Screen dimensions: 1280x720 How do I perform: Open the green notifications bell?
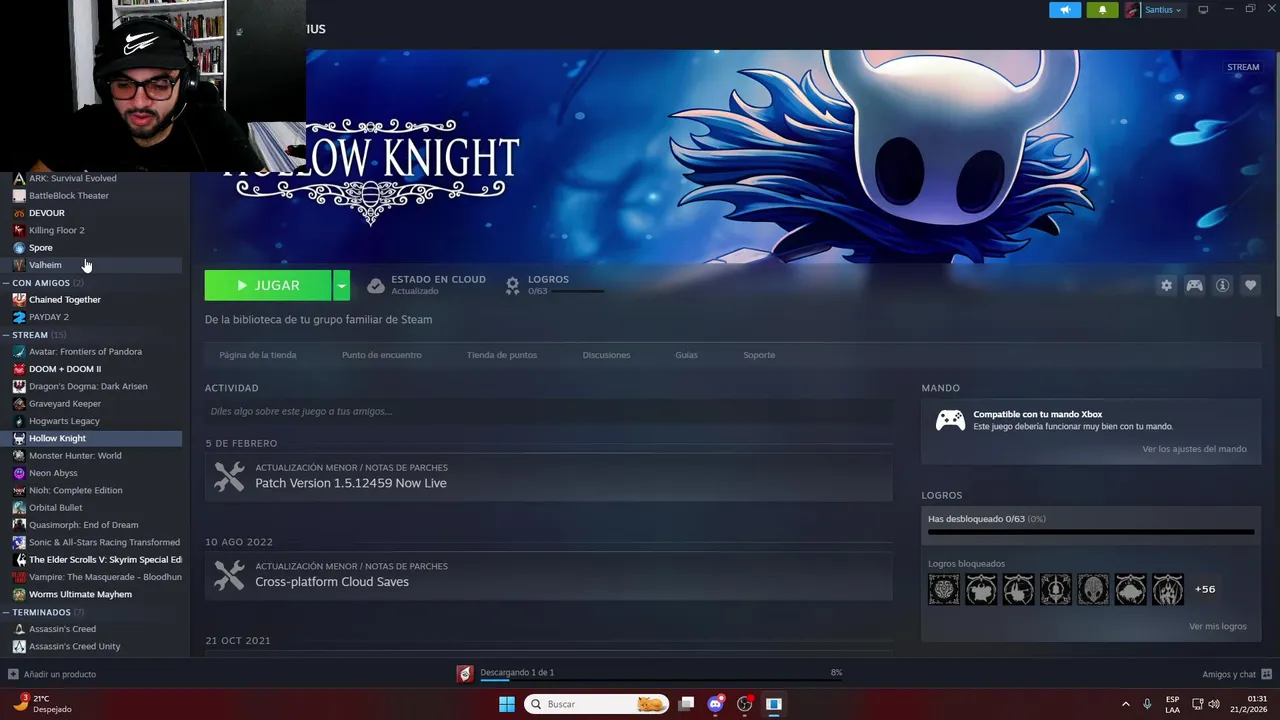(x=1102, y=10)
